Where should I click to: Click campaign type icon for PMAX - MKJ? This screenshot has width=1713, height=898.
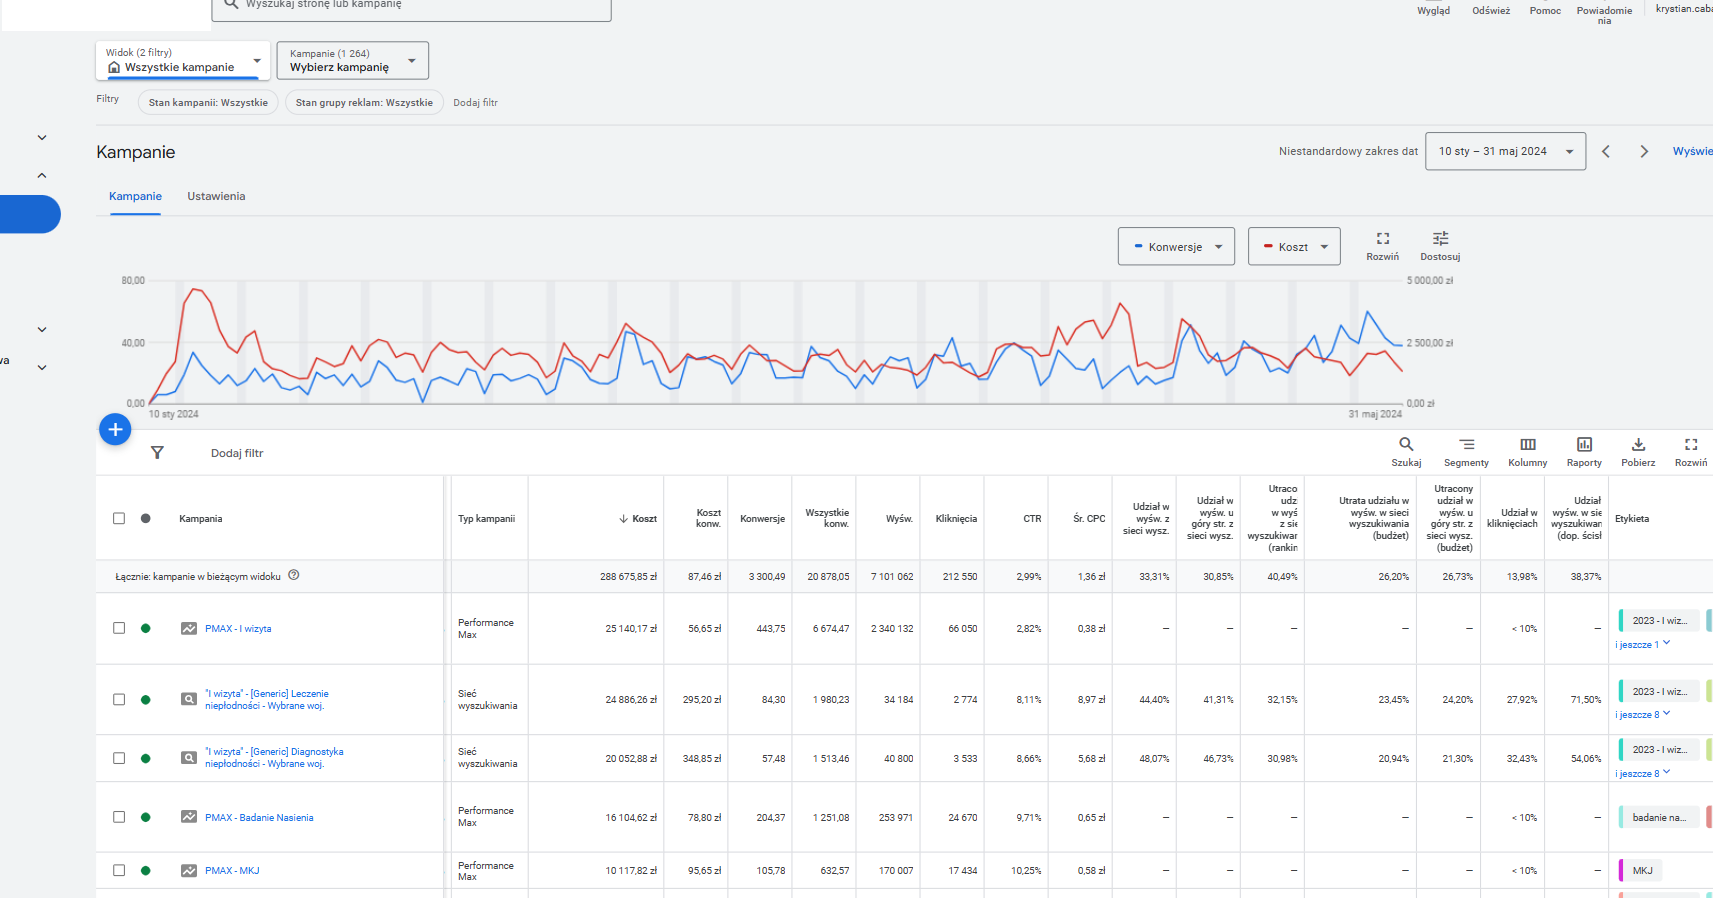coord(189,871)
